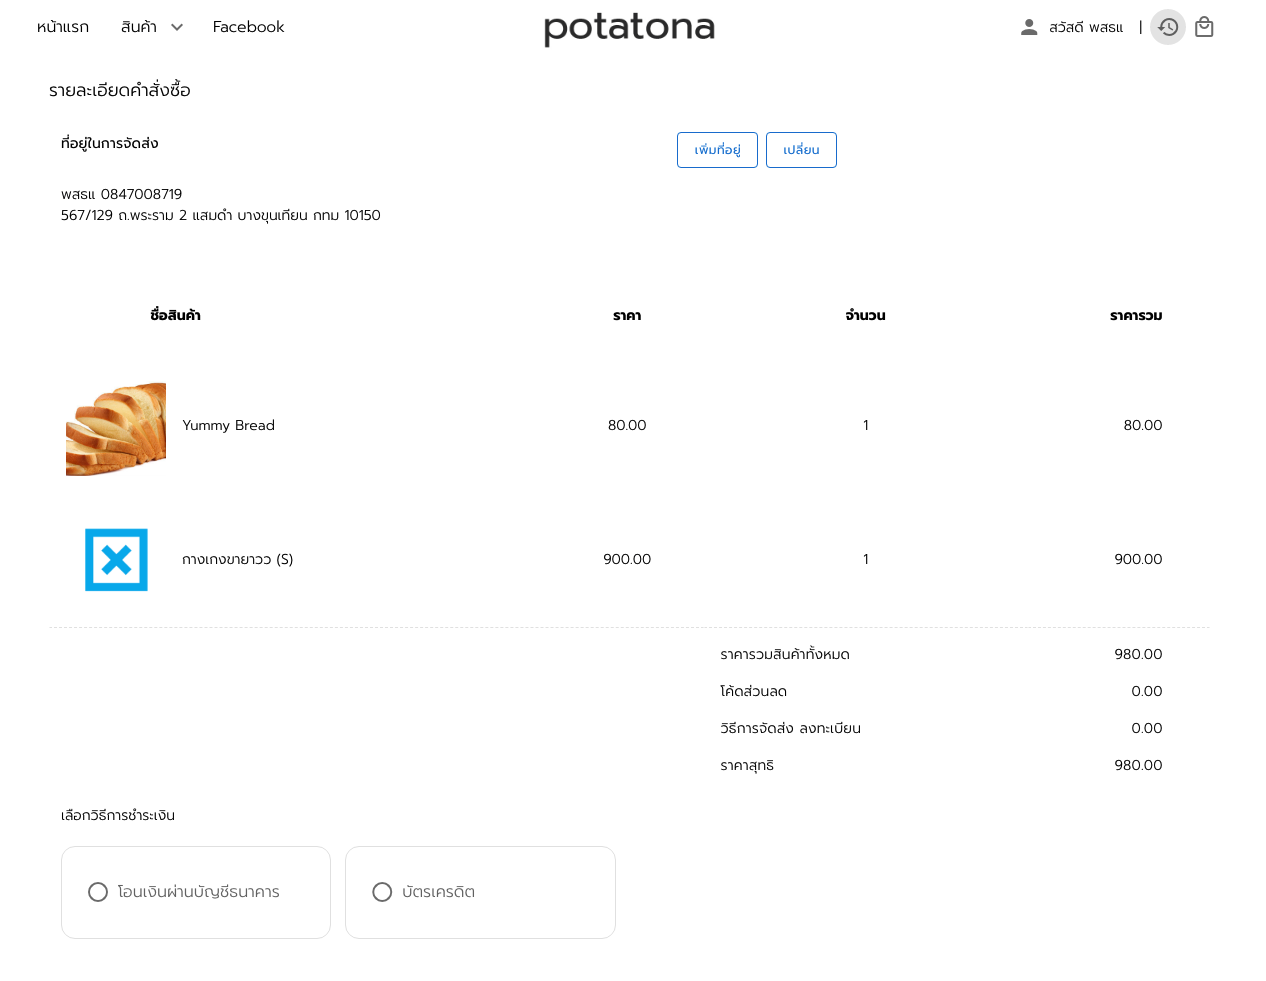The height and width of the screenshot is (981, 1266).
Task: Open the Yummy Bread product thumbnail
Action: tap(116, 429)
